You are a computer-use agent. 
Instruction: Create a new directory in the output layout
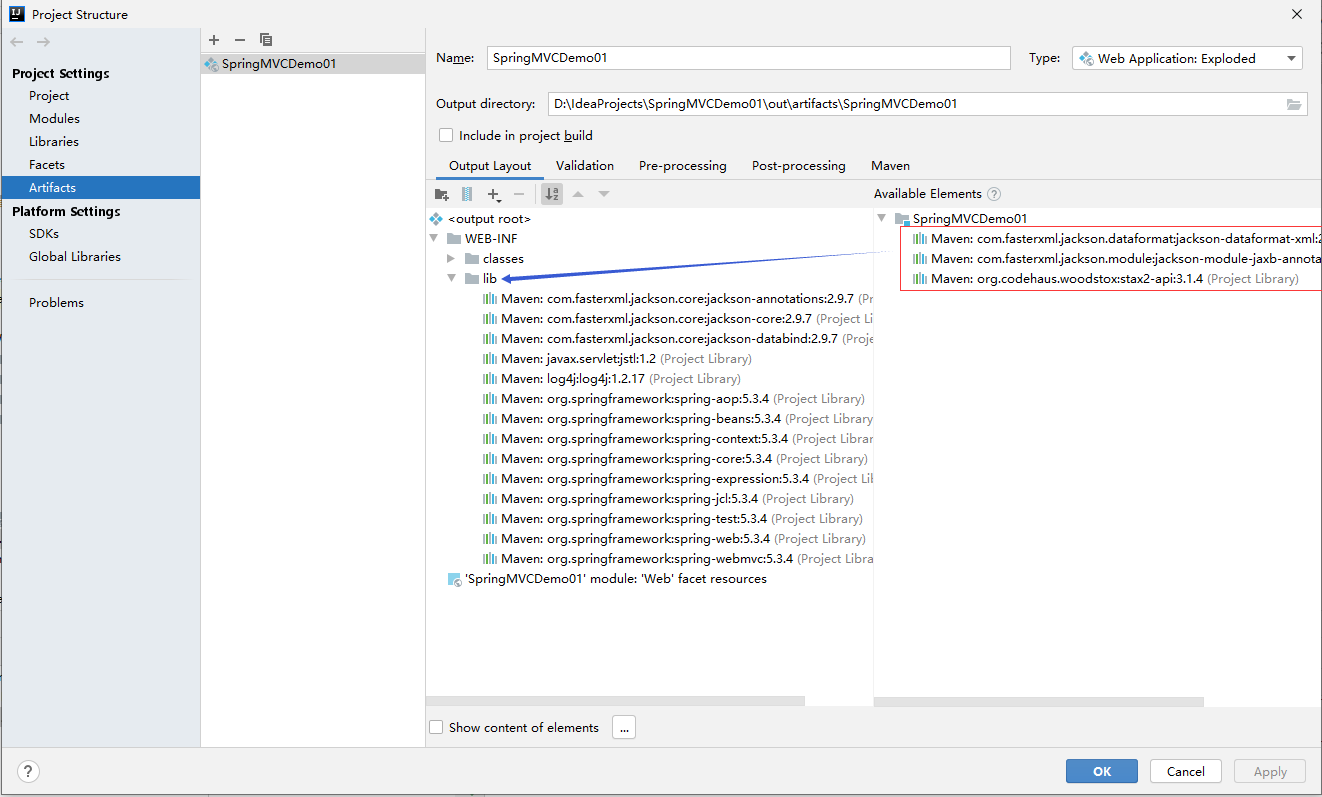point(442,194)
